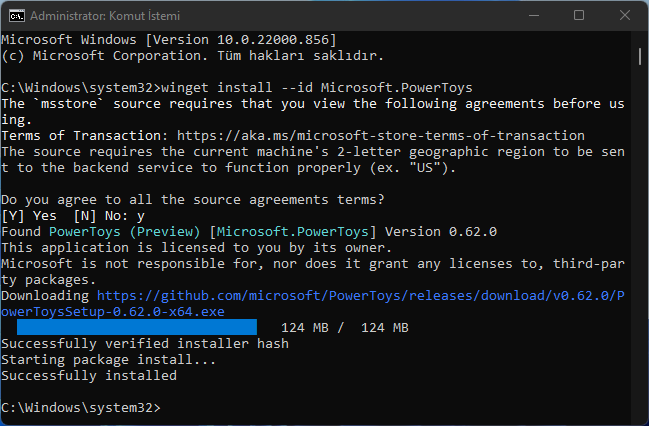Image resolution: width=649 pixels, height=426 pixels.
Task: Click 'Version 0.62.0' text
Action: 441,231
